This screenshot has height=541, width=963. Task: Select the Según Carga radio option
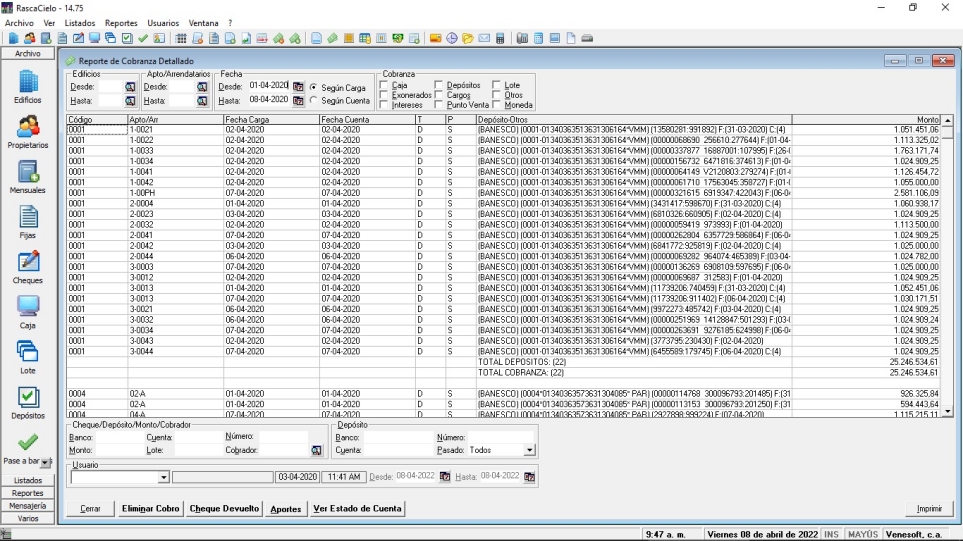[314, 87]
